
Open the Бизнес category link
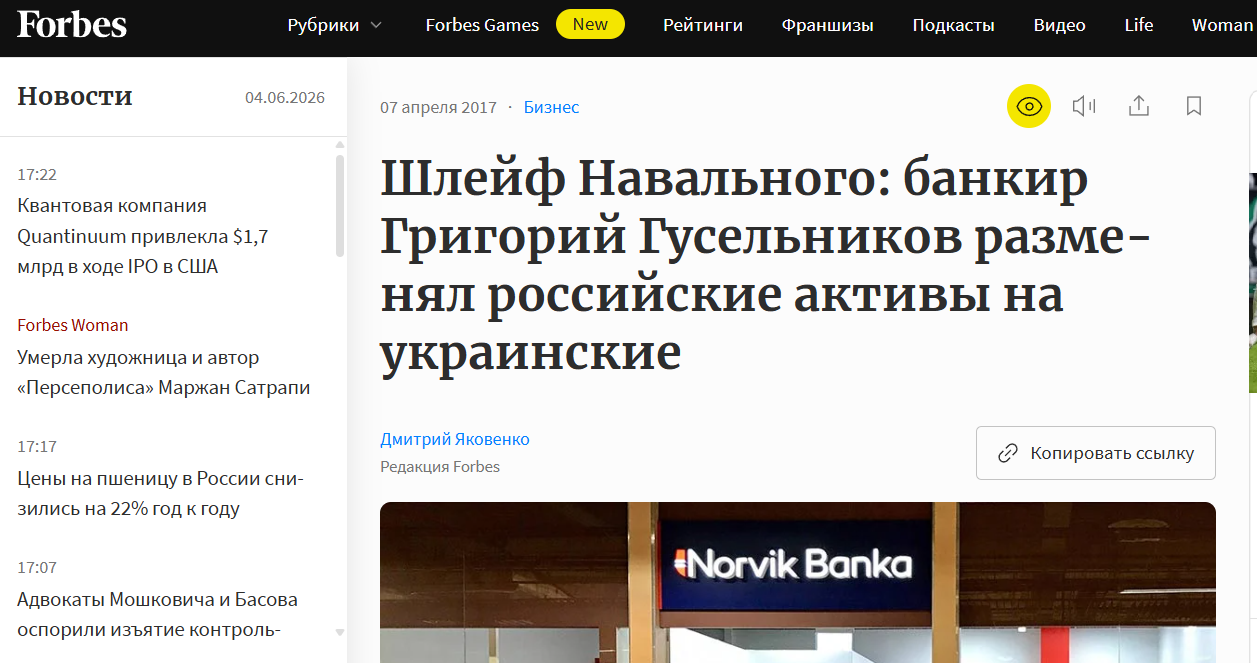click(551, 107)
